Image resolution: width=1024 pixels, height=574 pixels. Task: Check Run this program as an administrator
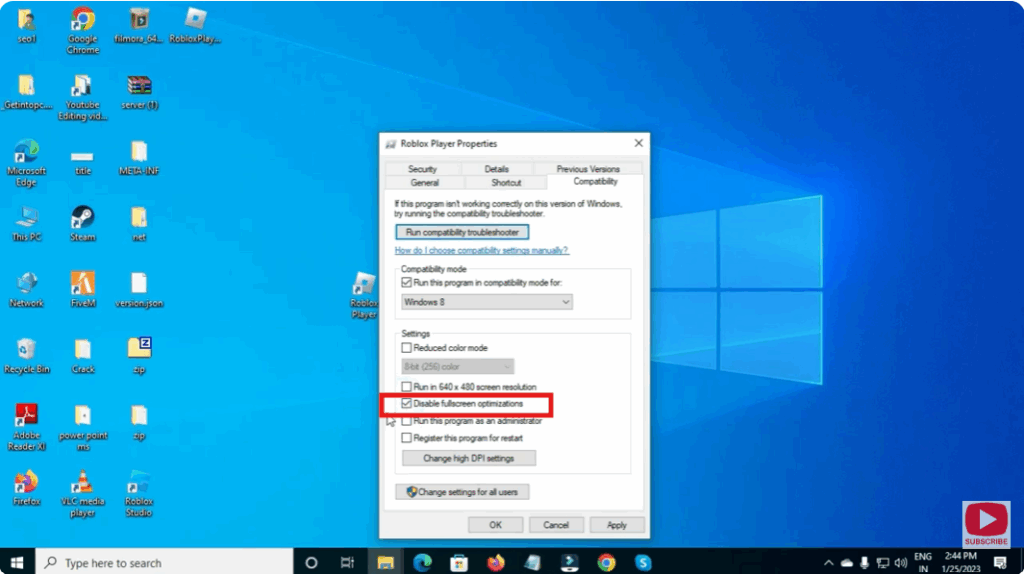(x=406, y=421)
